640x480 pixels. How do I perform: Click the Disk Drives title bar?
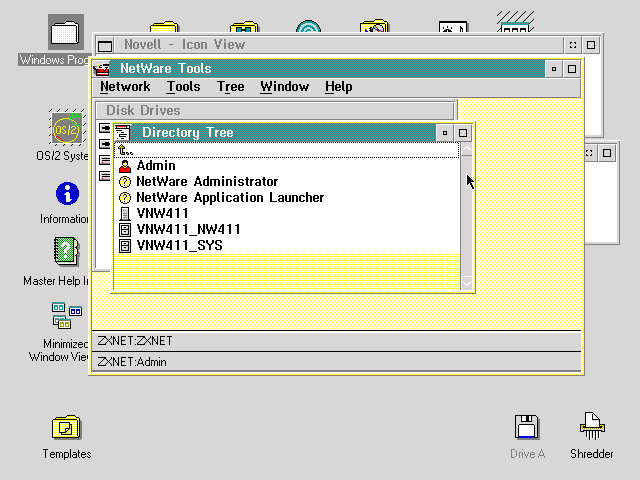point(275,111)
